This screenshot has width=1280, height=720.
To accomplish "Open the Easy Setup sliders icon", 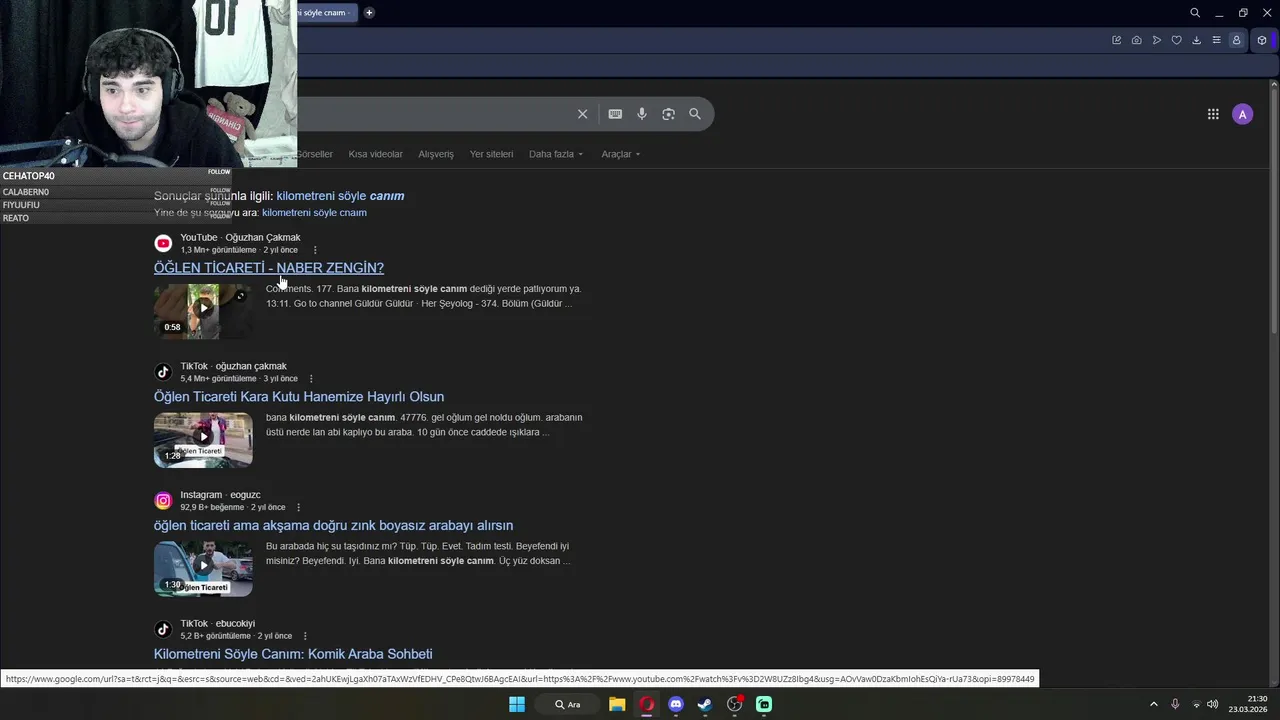I will click(x=1216, y=40).
